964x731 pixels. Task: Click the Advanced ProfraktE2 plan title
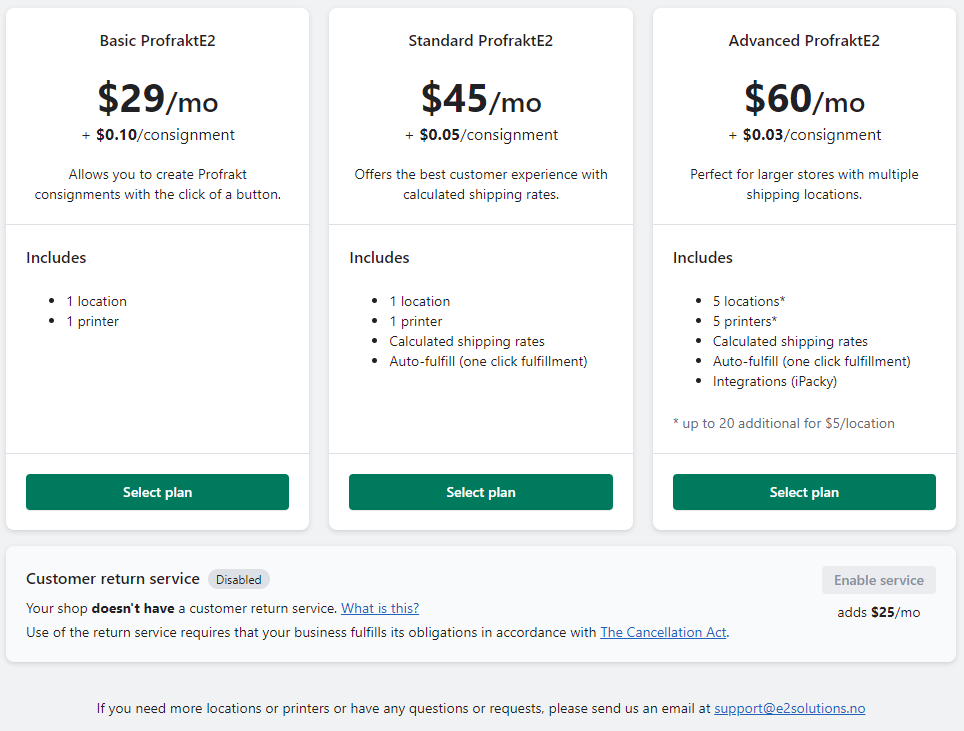click(x=804, y=41)
